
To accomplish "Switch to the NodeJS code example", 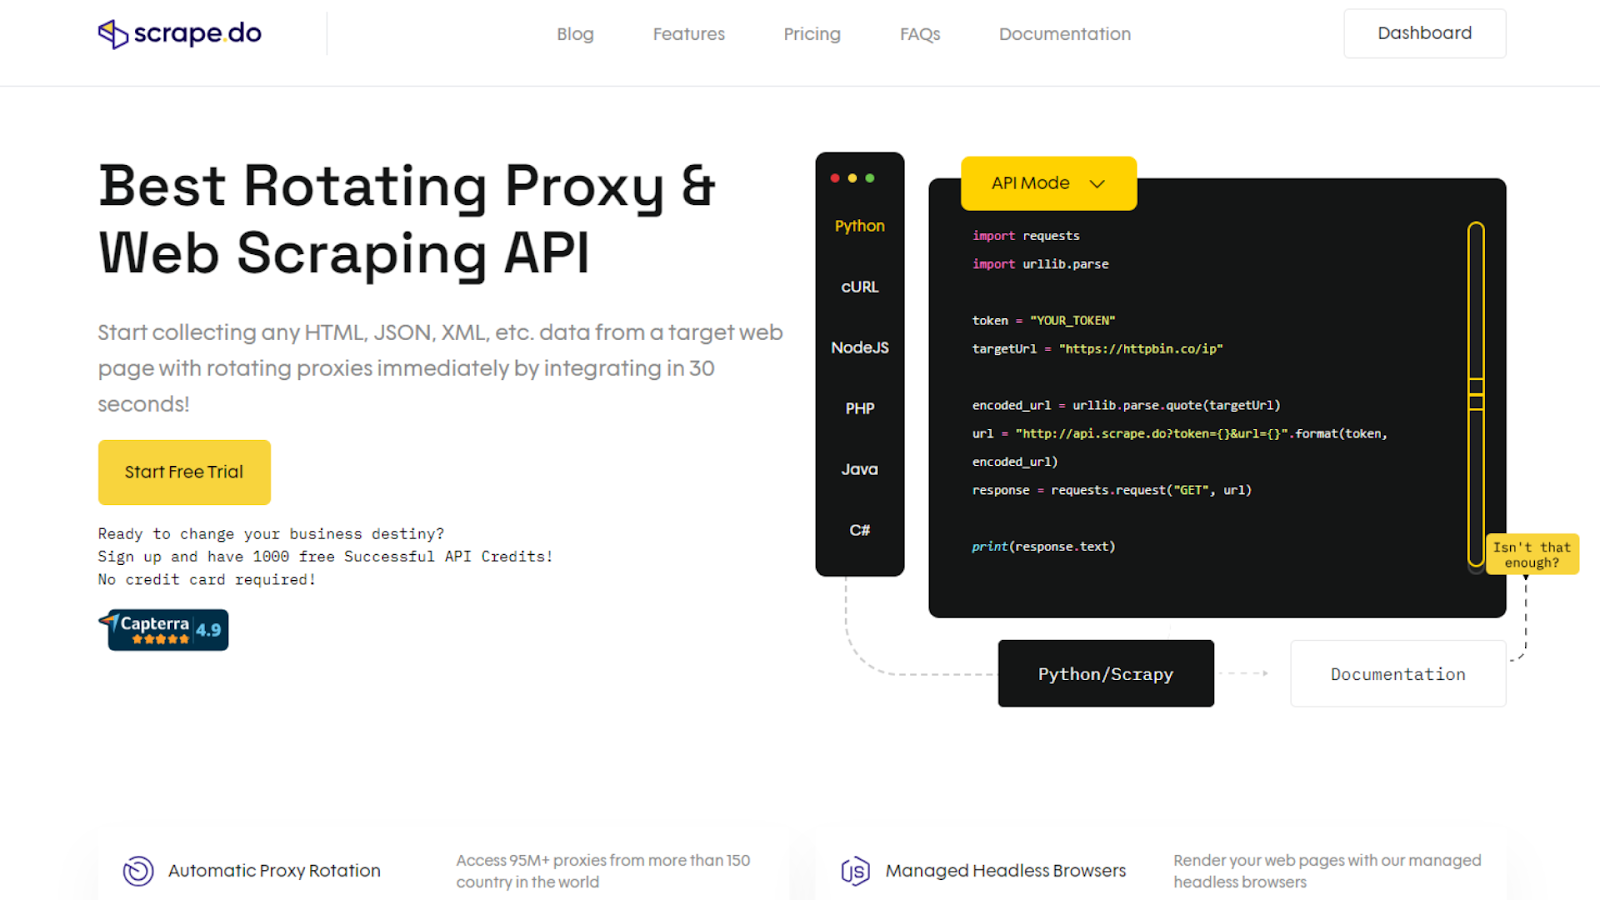I will (x=859, y=347).
